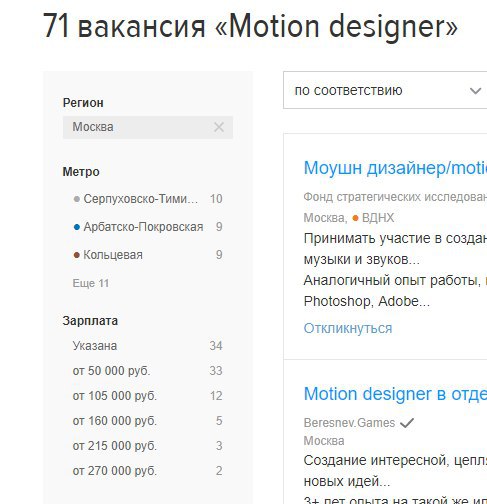Filter by Арбатско-Покровская metro line
This screenshot has width=487, height=504.
143,227
